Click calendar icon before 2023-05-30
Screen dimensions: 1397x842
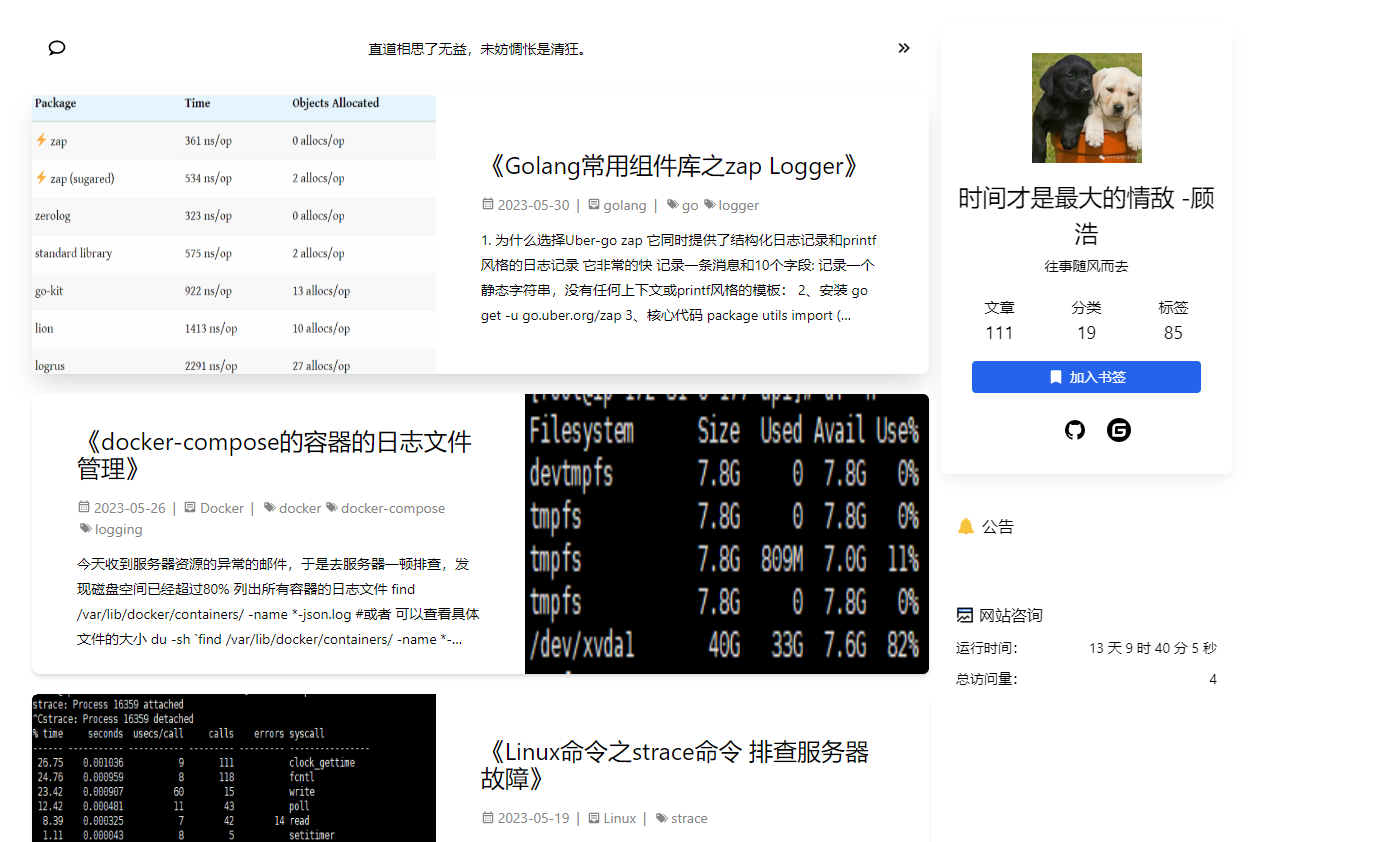pyautogui.click(x=488, y=204)
